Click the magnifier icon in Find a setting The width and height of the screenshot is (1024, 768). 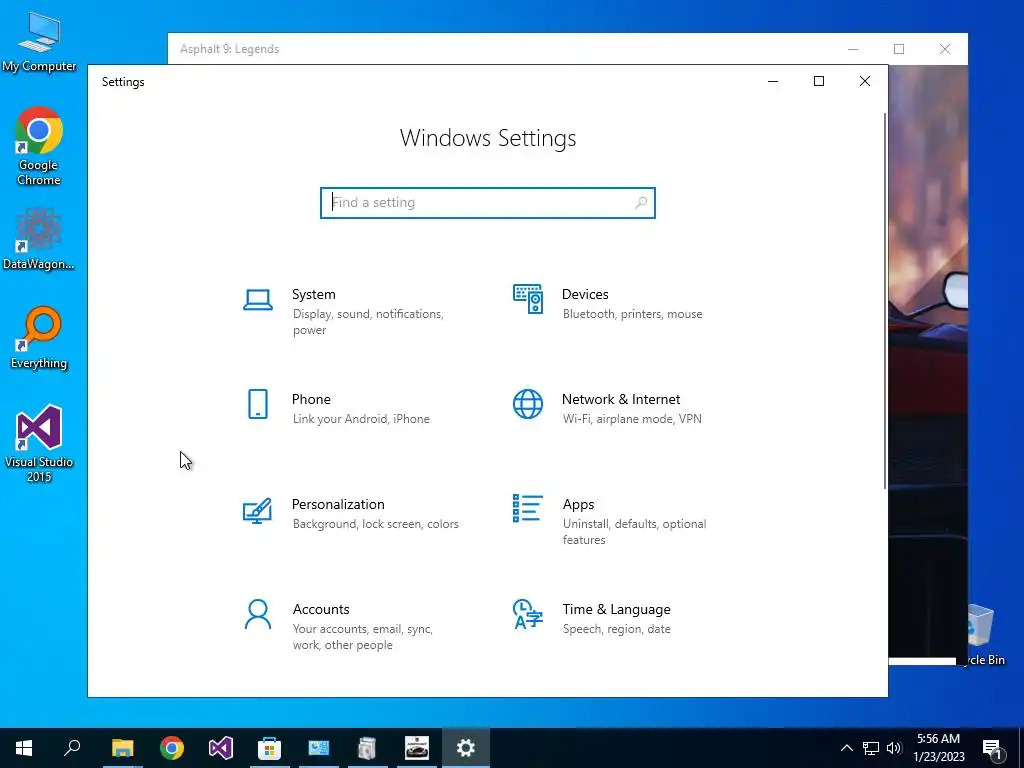point(641,202)
